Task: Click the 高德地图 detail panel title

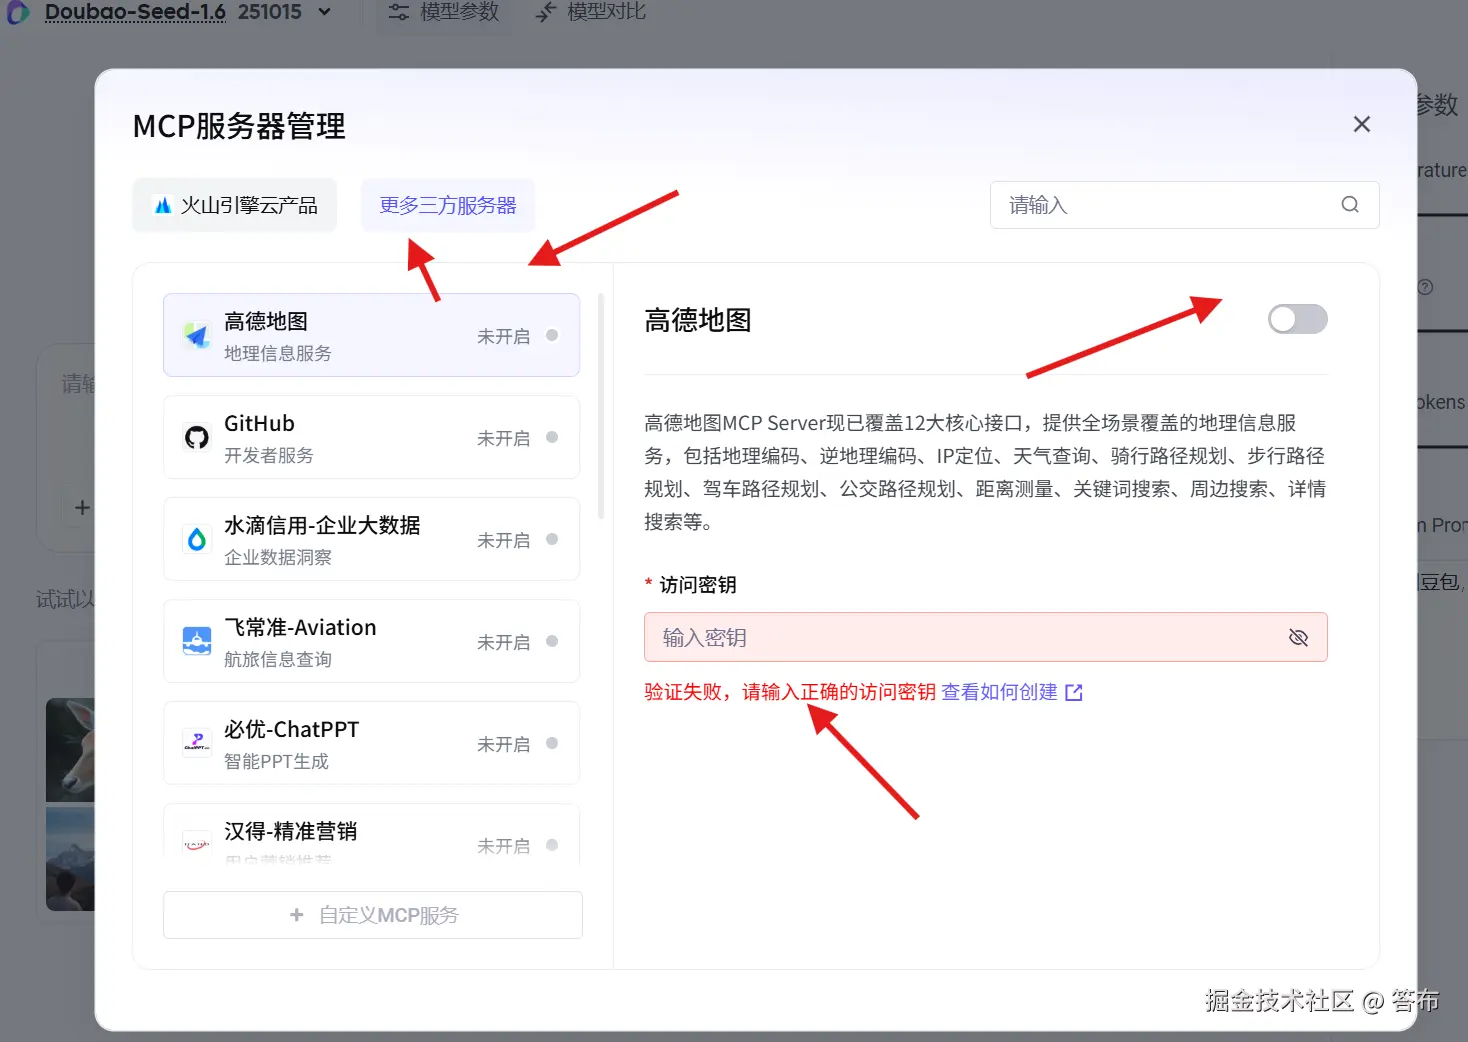Action: pos(698,320)
